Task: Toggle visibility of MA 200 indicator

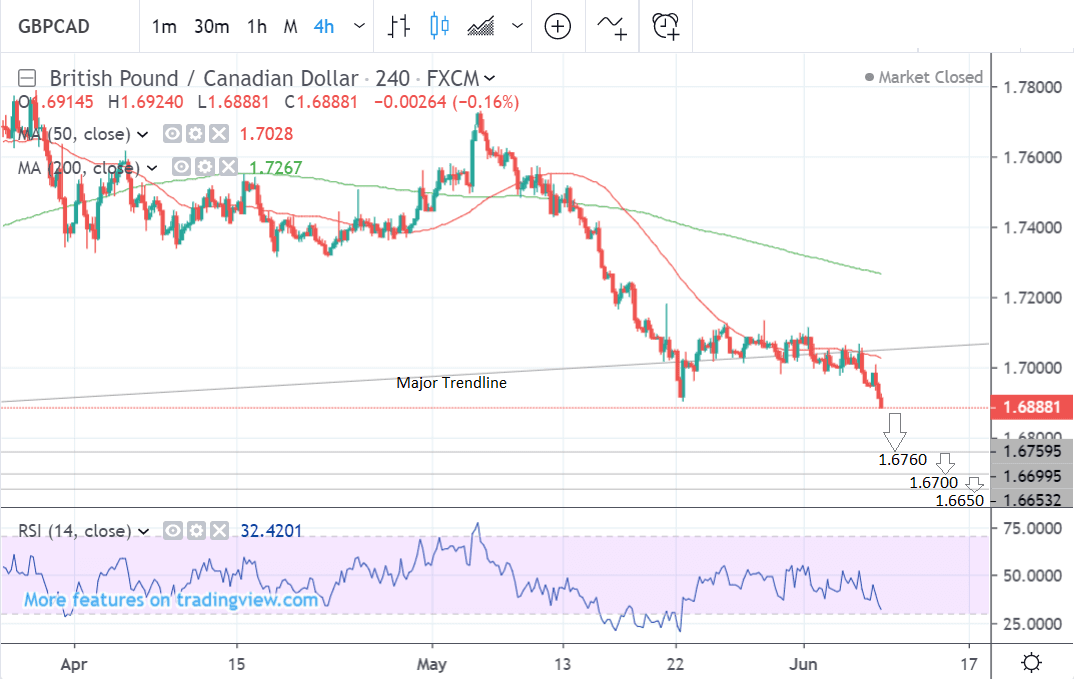Action: tap(180, 167)
